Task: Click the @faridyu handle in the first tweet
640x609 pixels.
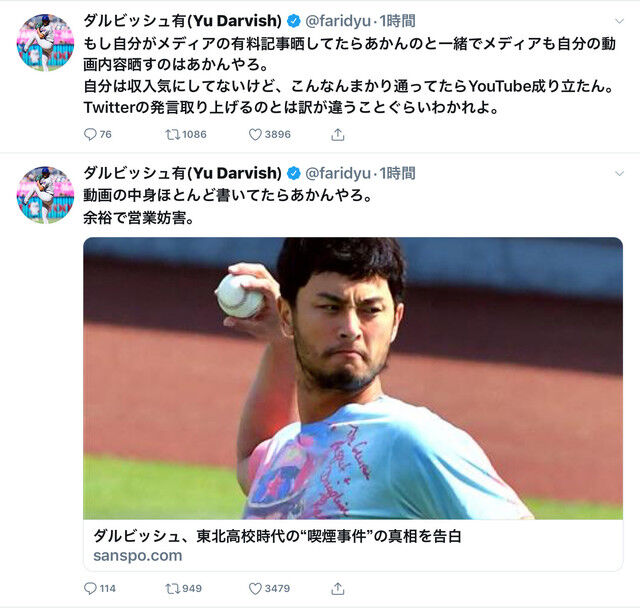Action: click(338, 21)
